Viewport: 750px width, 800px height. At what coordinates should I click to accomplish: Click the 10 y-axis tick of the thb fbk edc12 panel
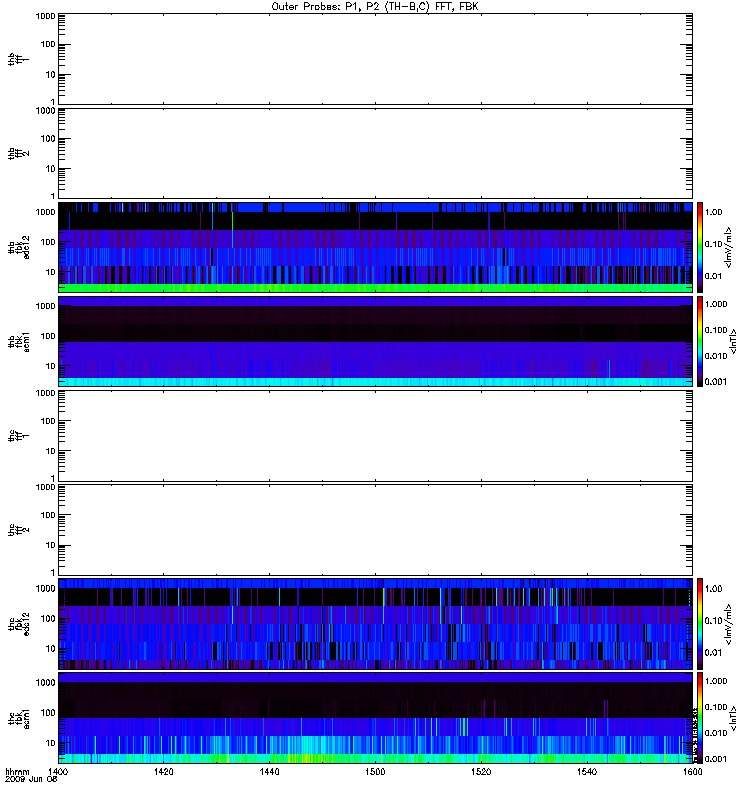[x=51, y=272]
